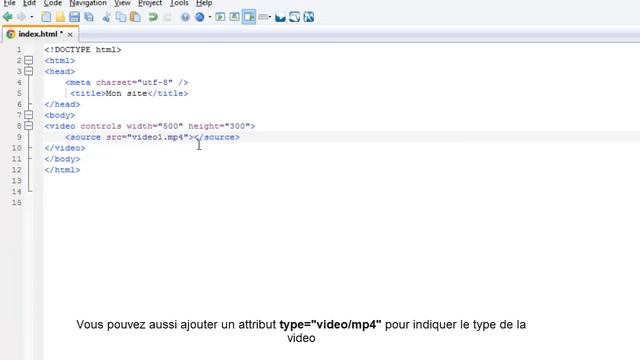Undo with the green arrow icon
Screen dimensions: 640x360
pos(153,17)
